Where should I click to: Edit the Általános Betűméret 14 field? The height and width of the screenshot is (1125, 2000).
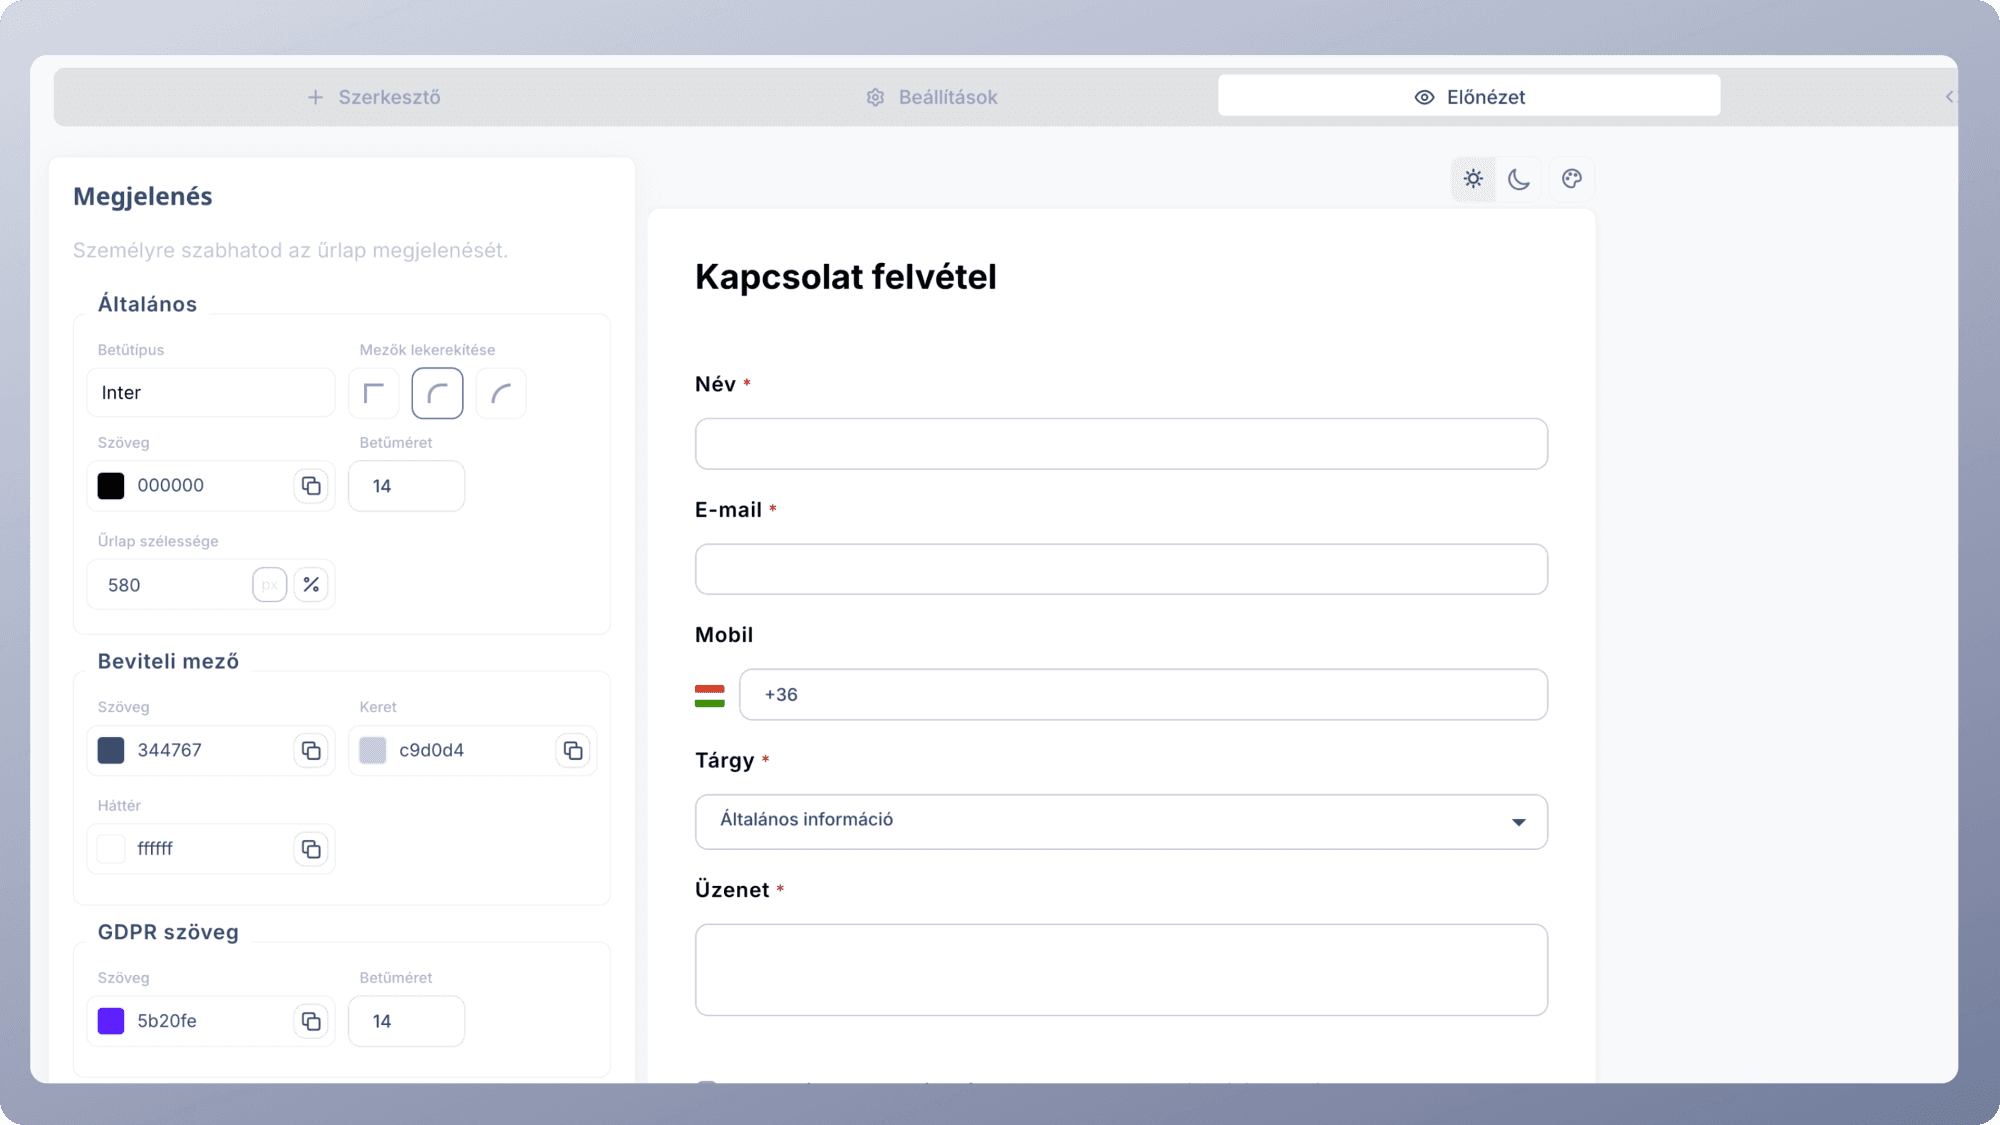406,486
